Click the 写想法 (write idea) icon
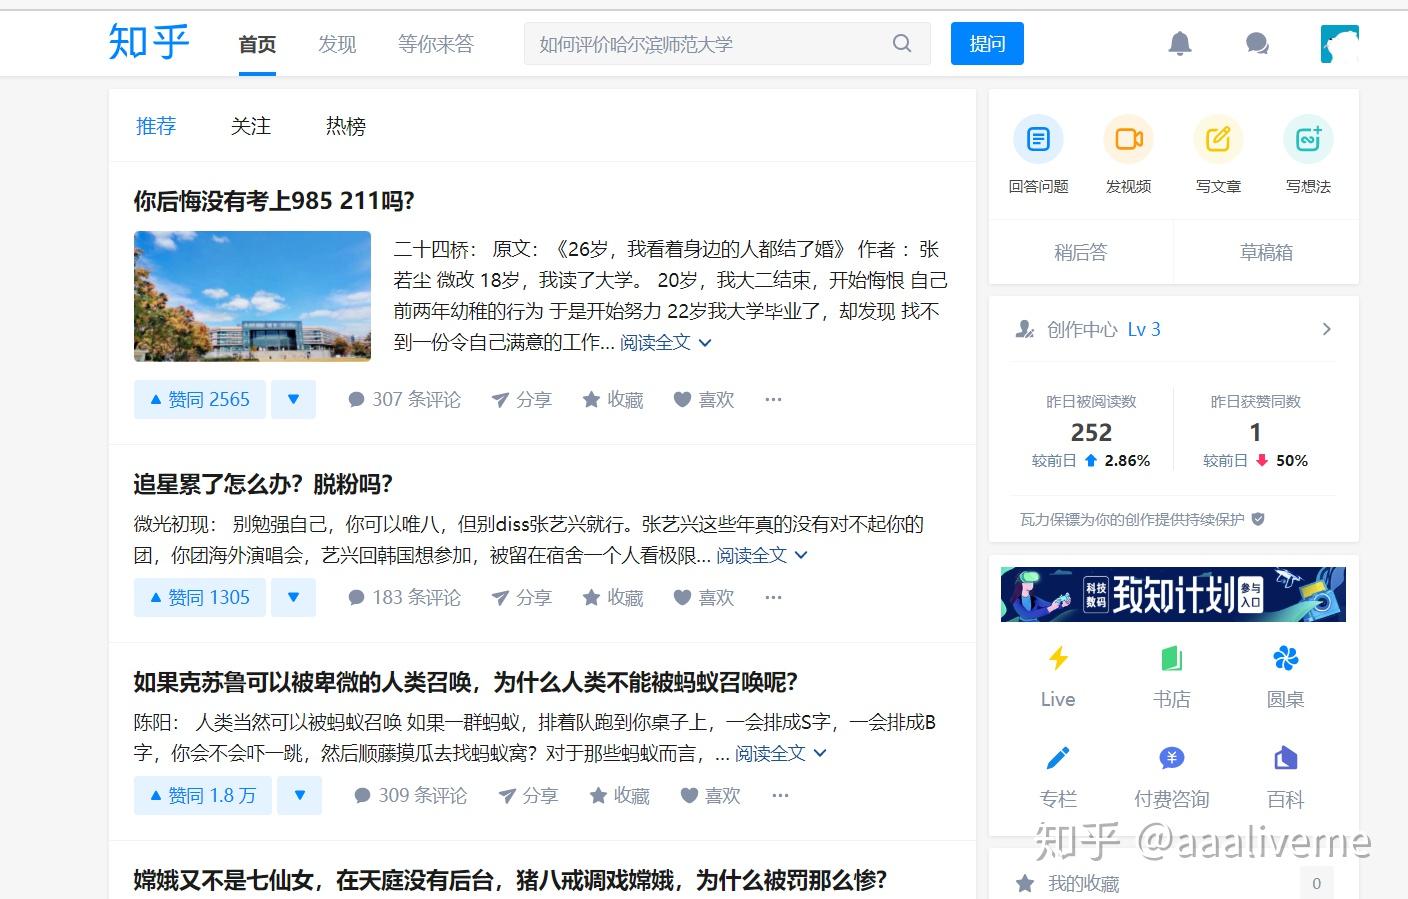 (1307, 140)
